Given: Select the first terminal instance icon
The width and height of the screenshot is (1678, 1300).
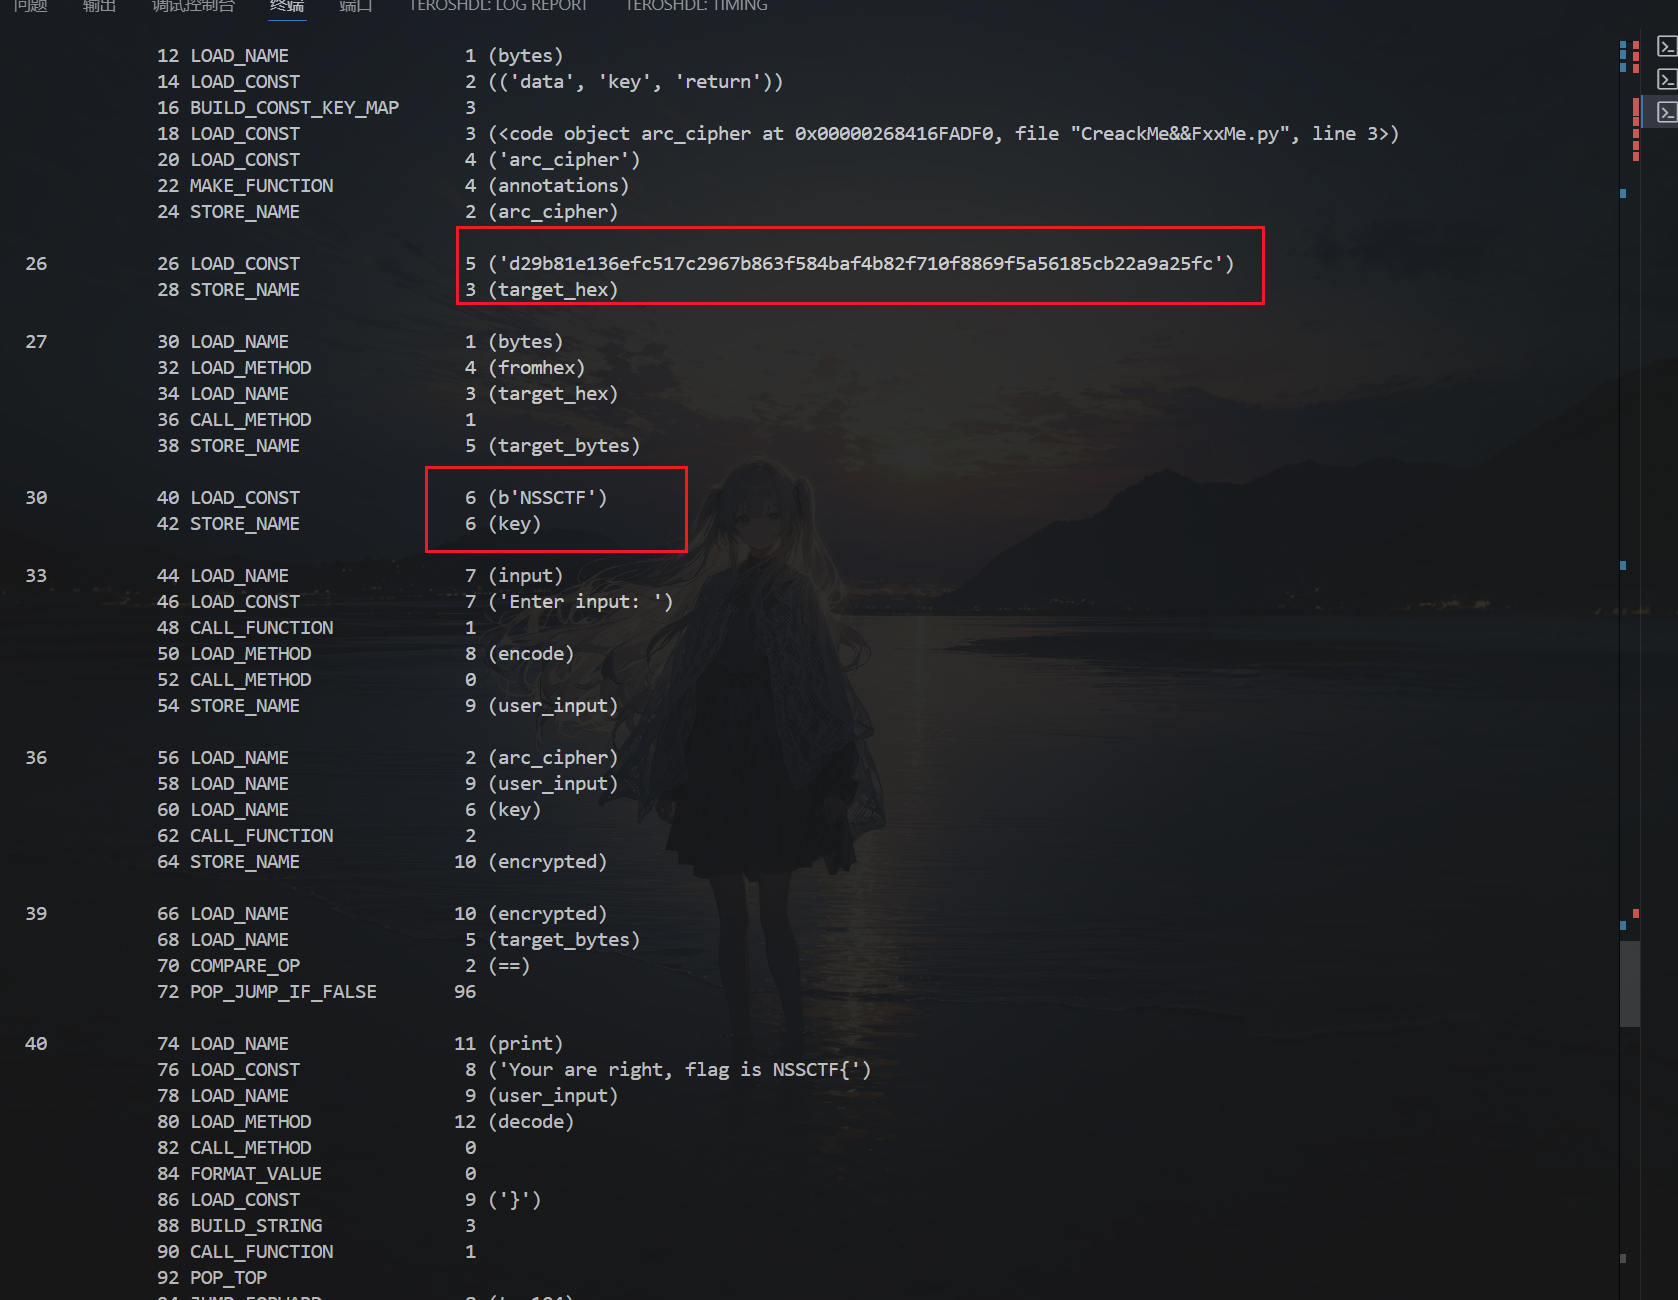Looking at the screenshot, I should pos(1666,47).
